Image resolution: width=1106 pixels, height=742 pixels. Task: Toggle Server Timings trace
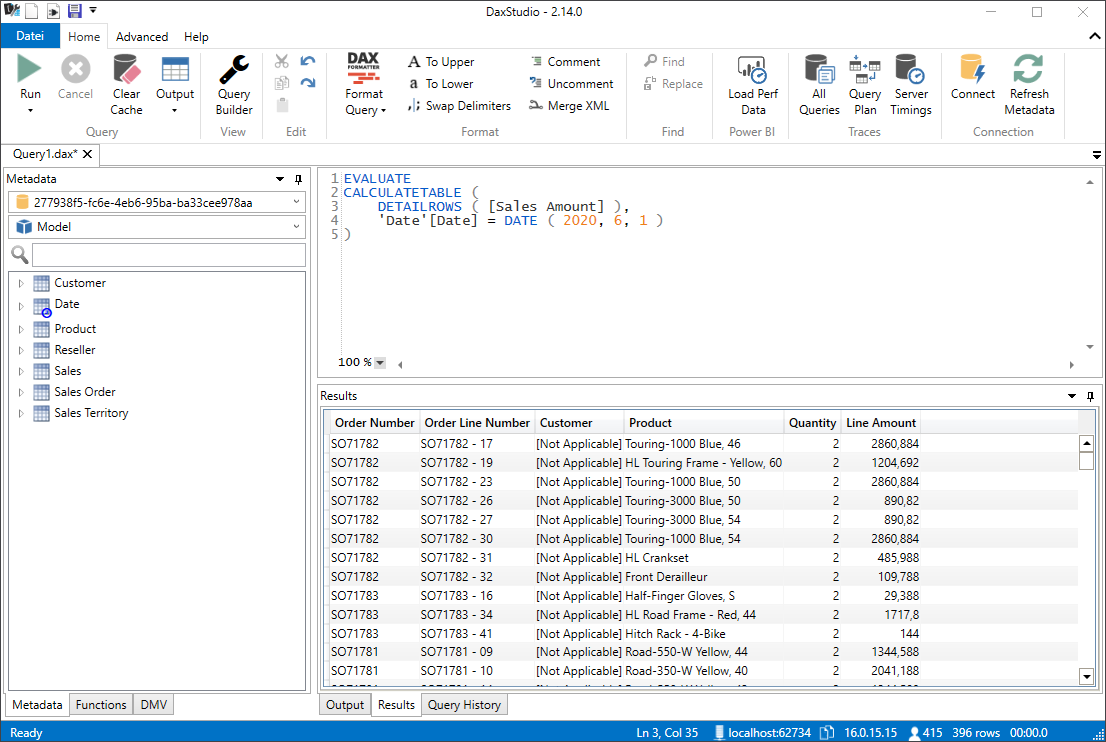coord(911,85)
